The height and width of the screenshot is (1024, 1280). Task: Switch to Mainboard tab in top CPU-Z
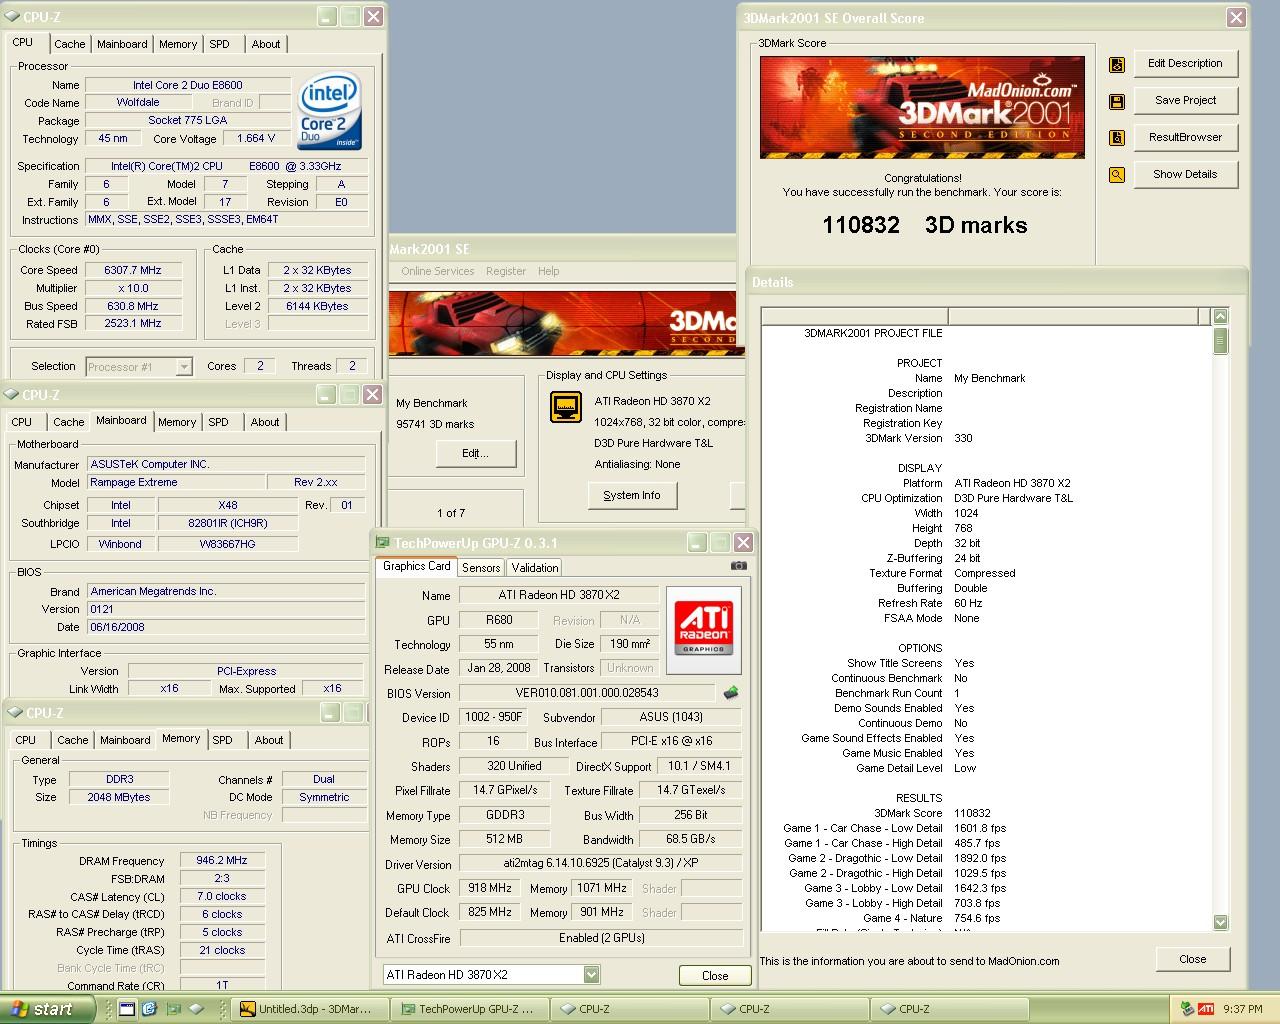pyautogui.click(x=122, y=44)
